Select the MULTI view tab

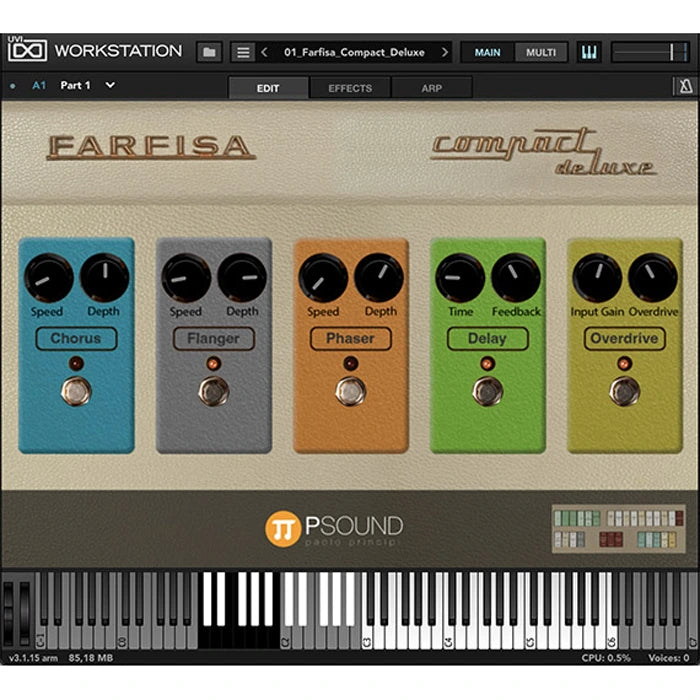pos(541,52)
